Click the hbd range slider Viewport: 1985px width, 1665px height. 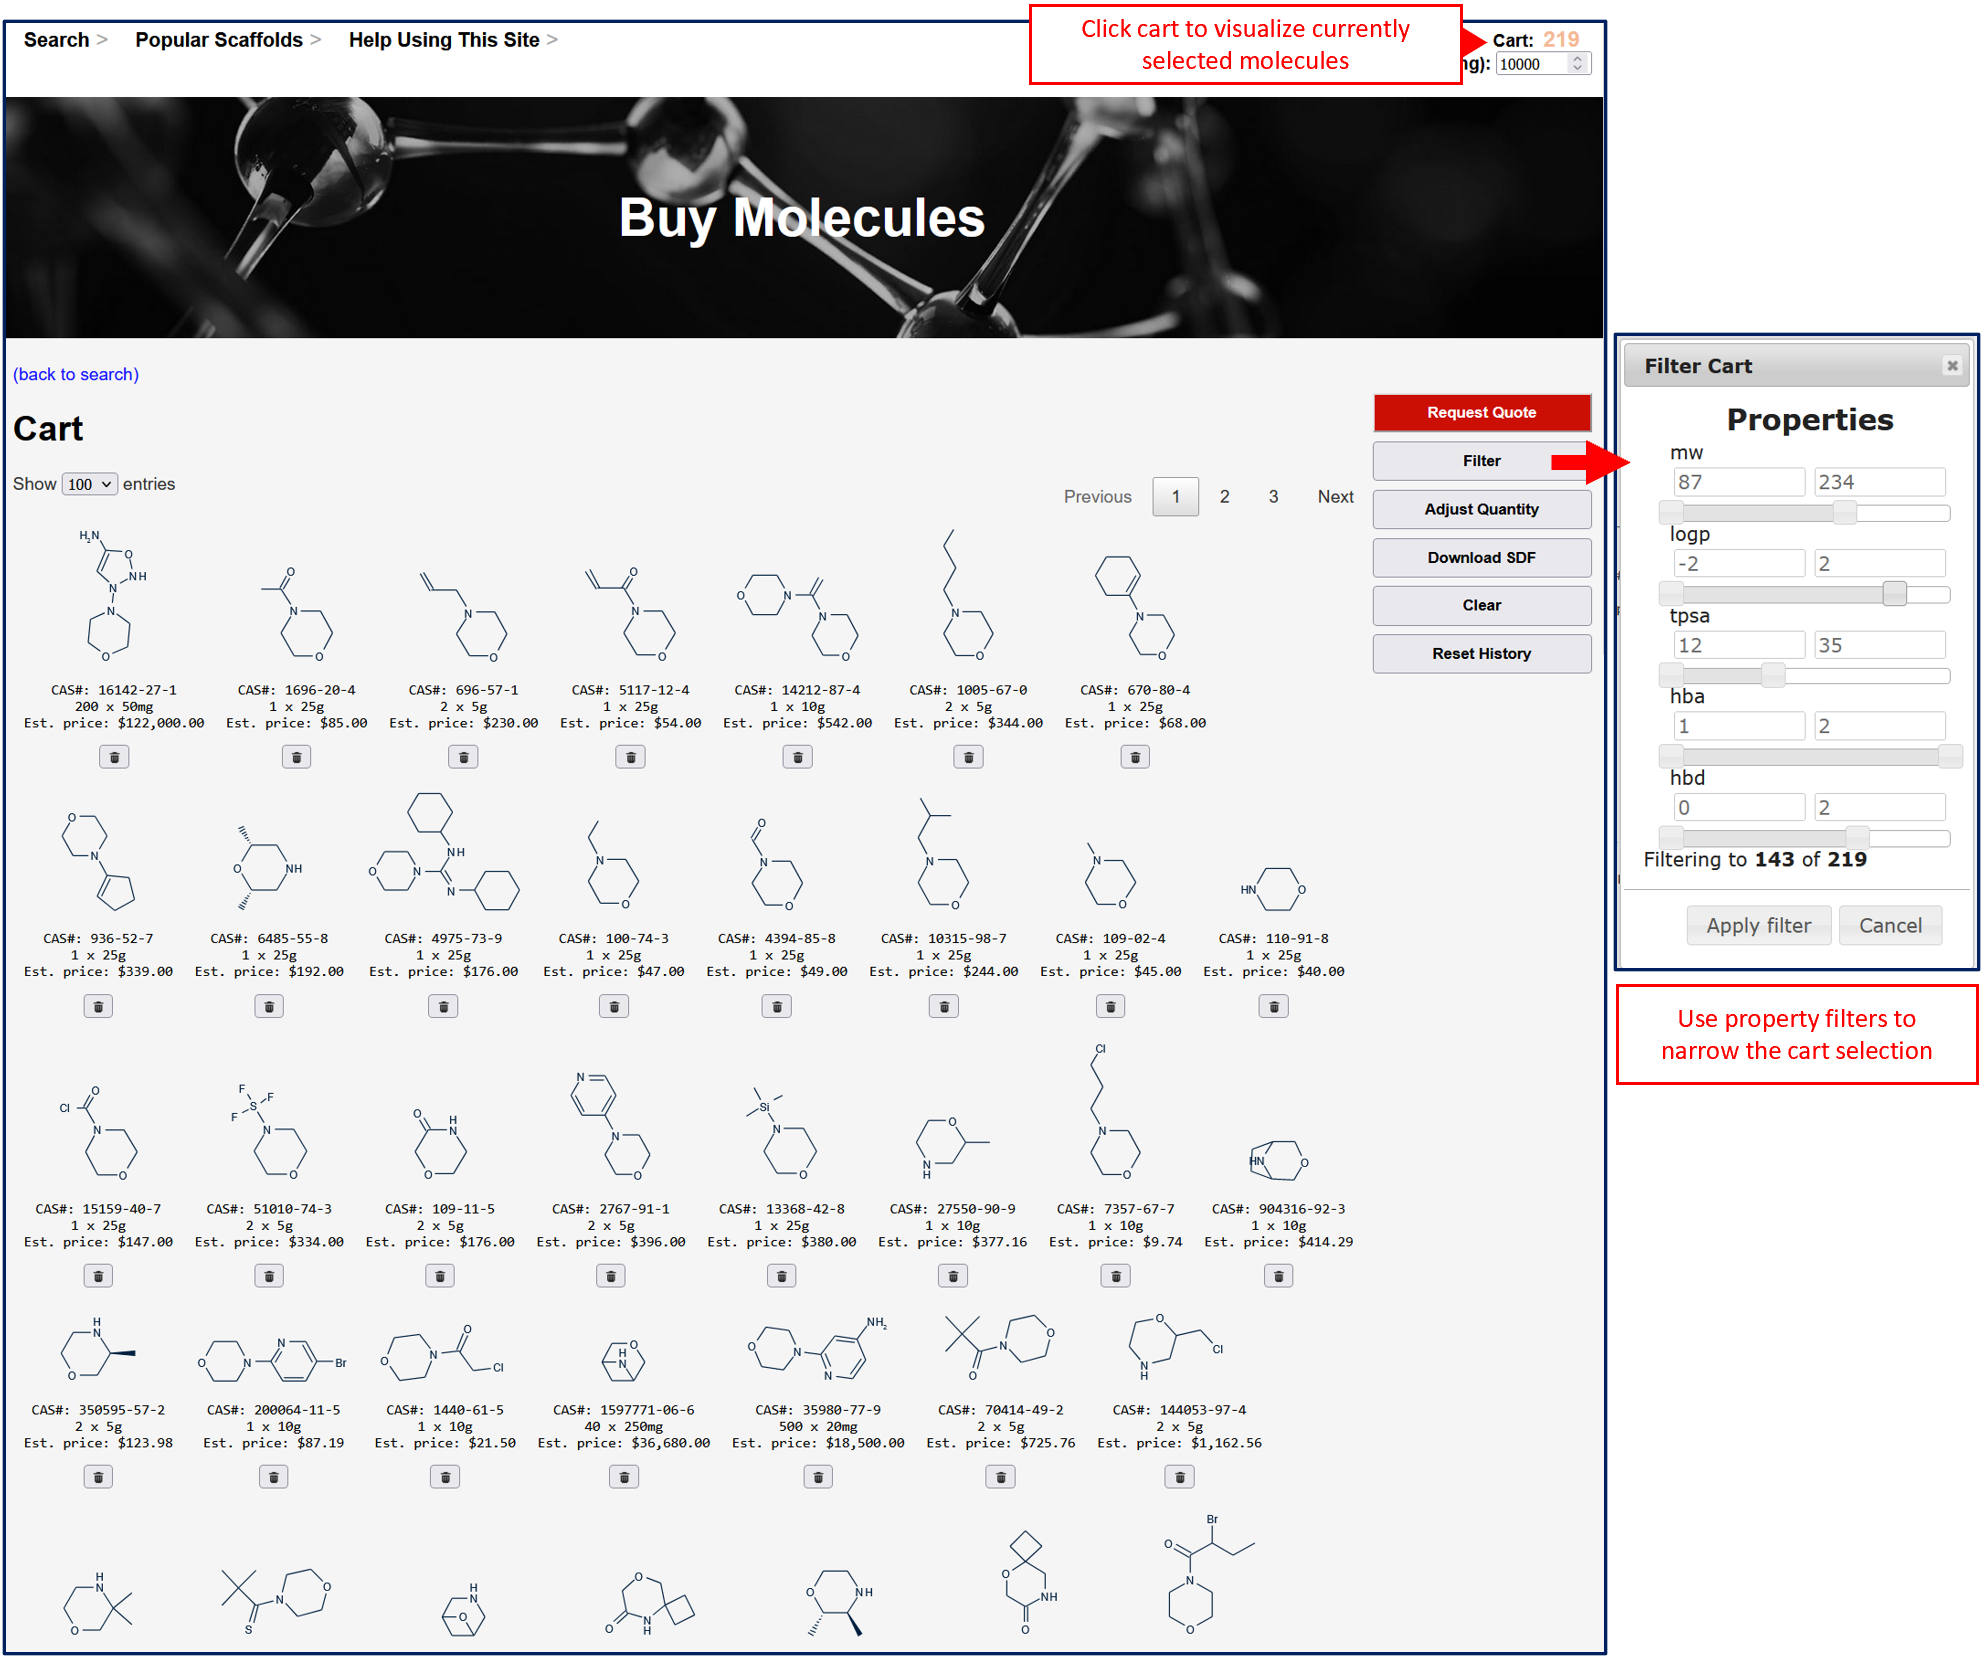[1804, 838]
